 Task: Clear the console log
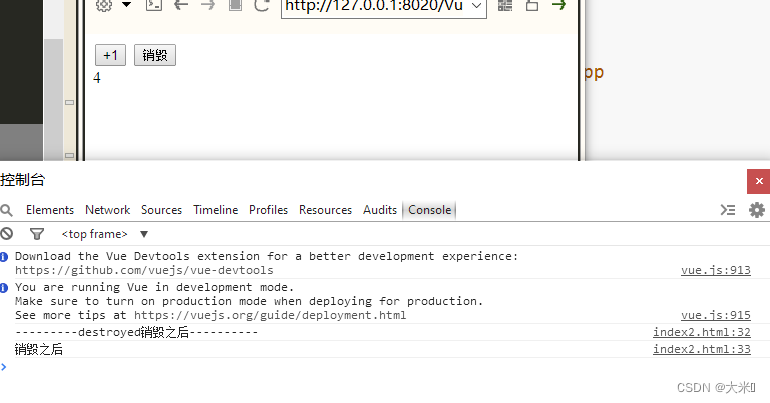(x=7, y=234)
